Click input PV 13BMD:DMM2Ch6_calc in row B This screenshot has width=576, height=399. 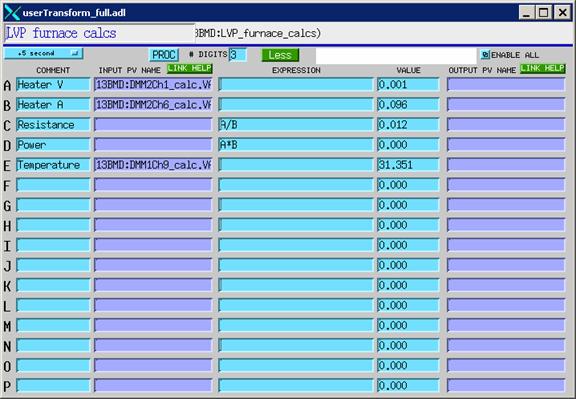tap(153, 105)
